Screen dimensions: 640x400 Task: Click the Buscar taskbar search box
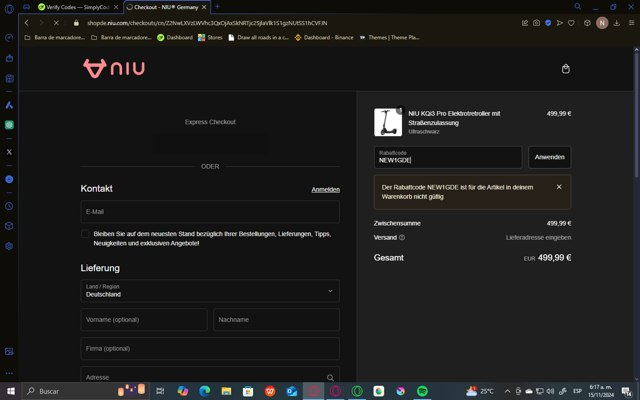coord(85,391)
